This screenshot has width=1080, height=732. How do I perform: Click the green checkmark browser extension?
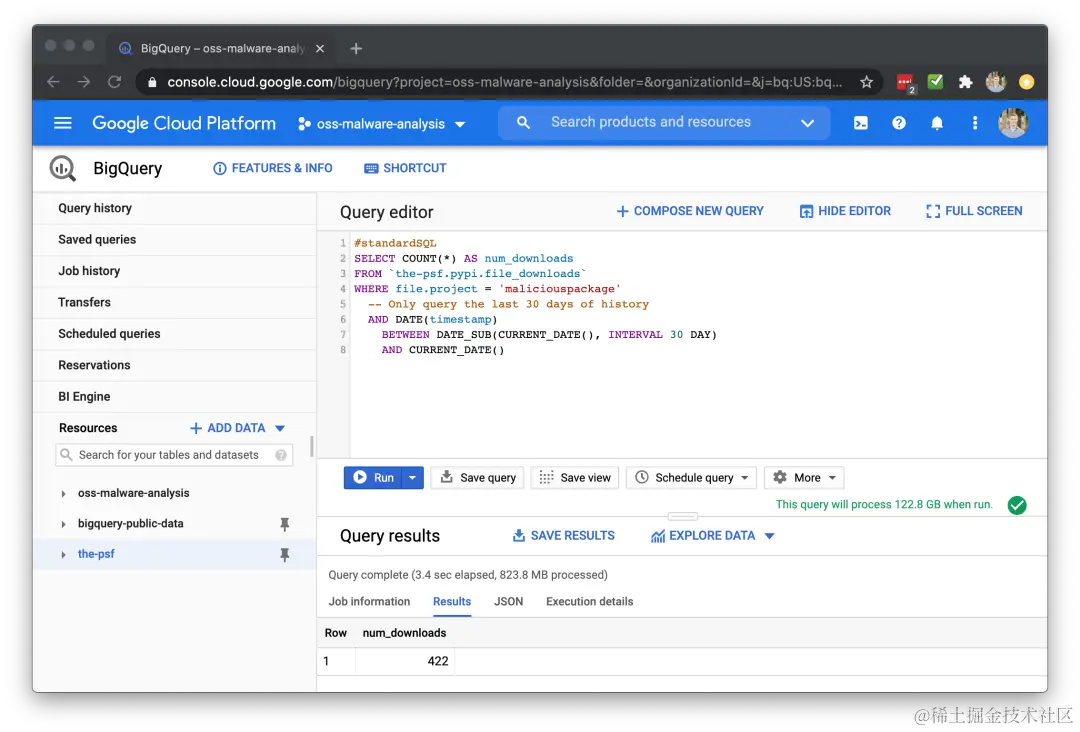935,81
